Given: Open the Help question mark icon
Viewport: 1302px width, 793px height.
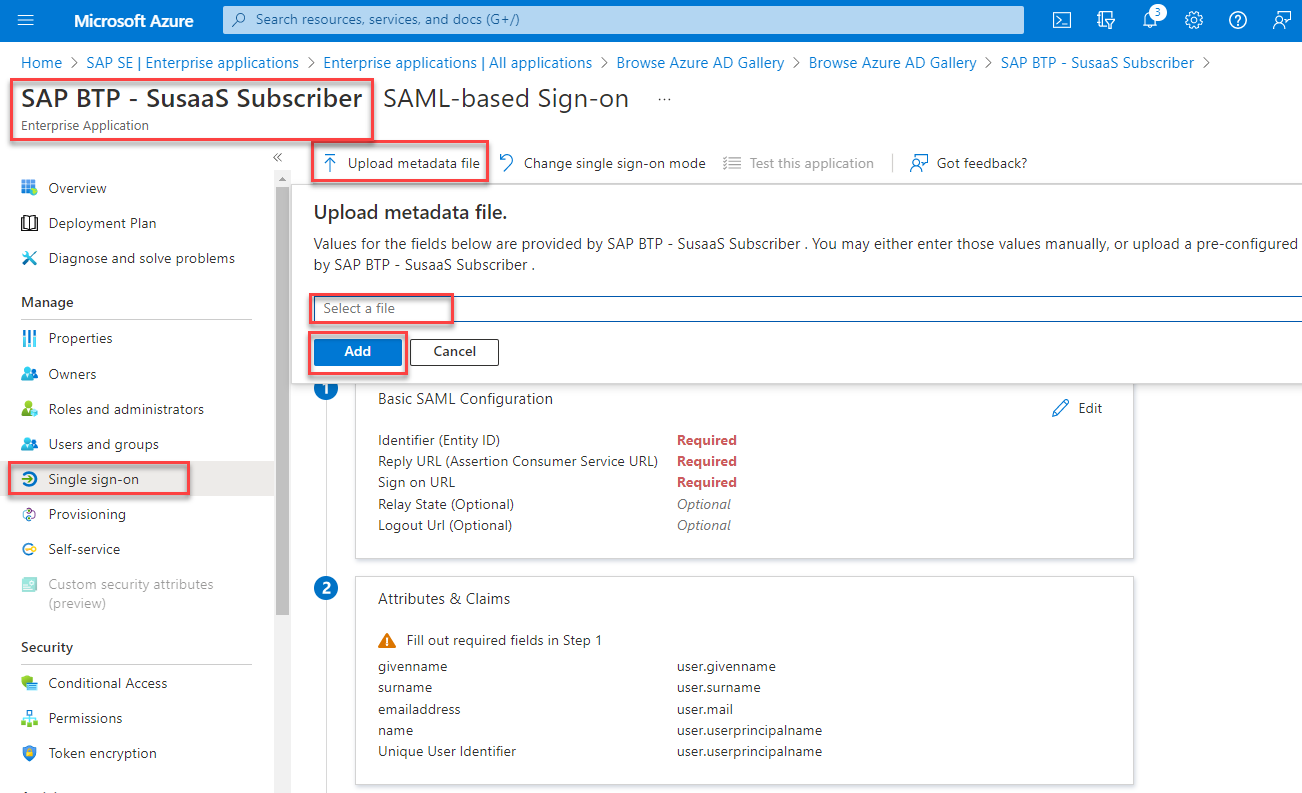Looking at the screenshot, I should point(1238,20).
